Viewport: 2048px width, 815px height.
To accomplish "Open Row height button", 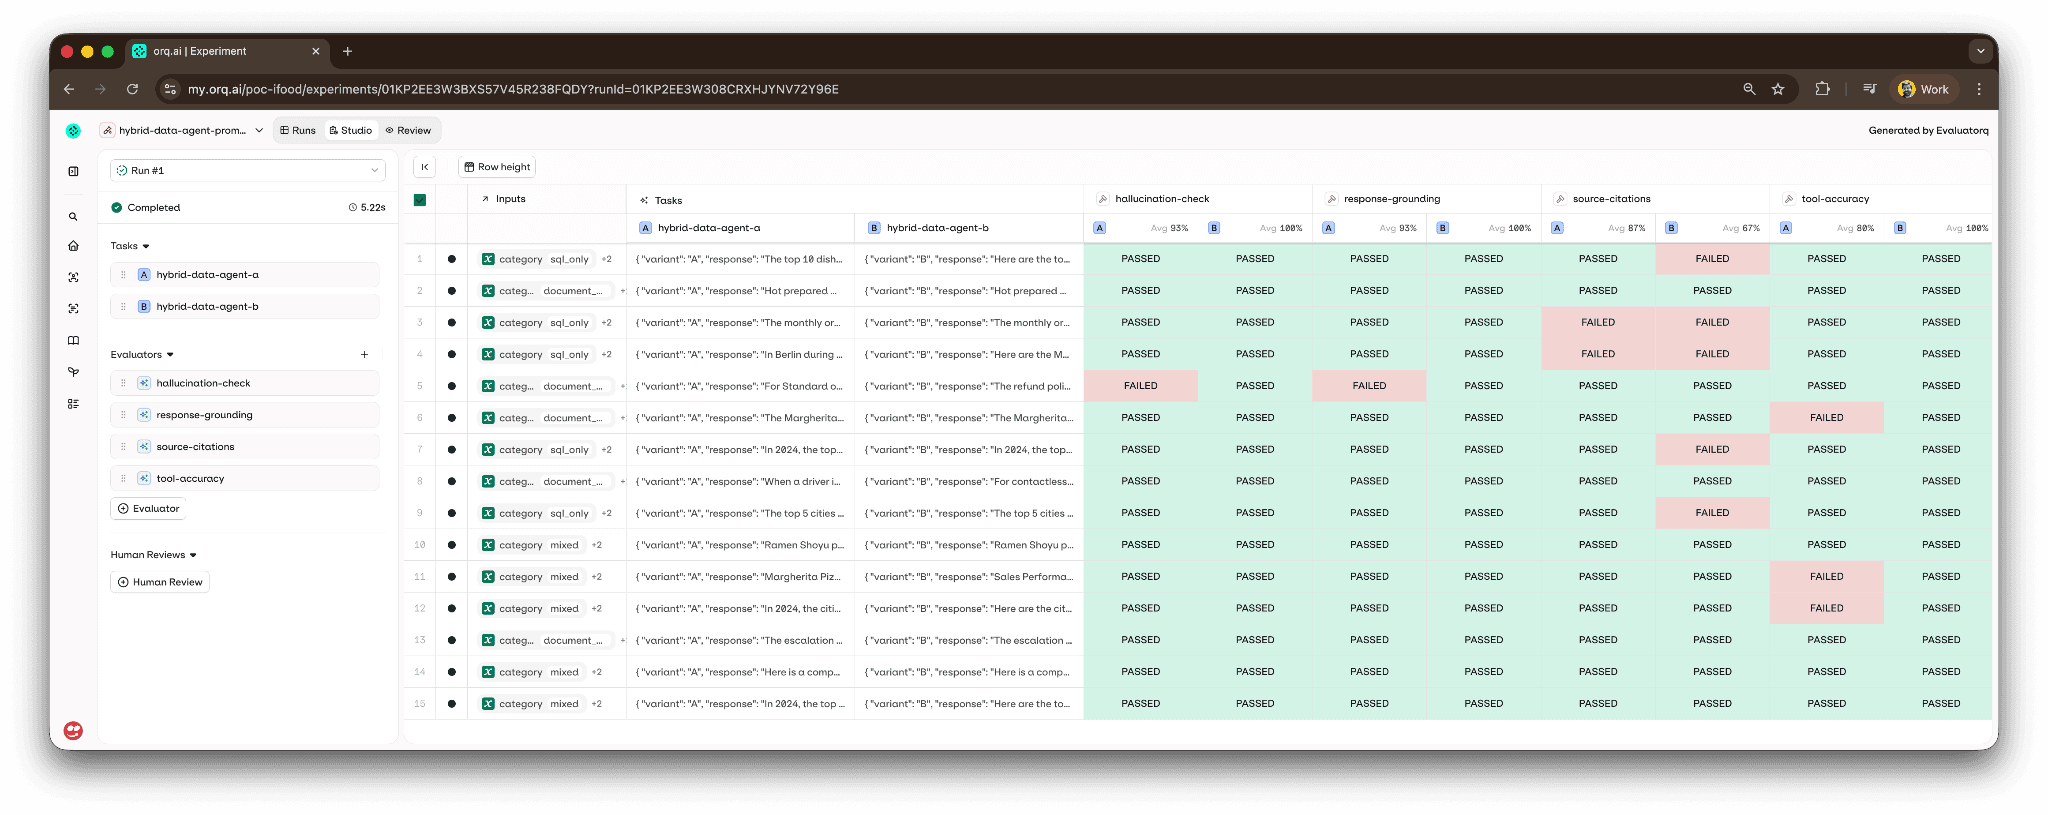I will click(497, 167).
